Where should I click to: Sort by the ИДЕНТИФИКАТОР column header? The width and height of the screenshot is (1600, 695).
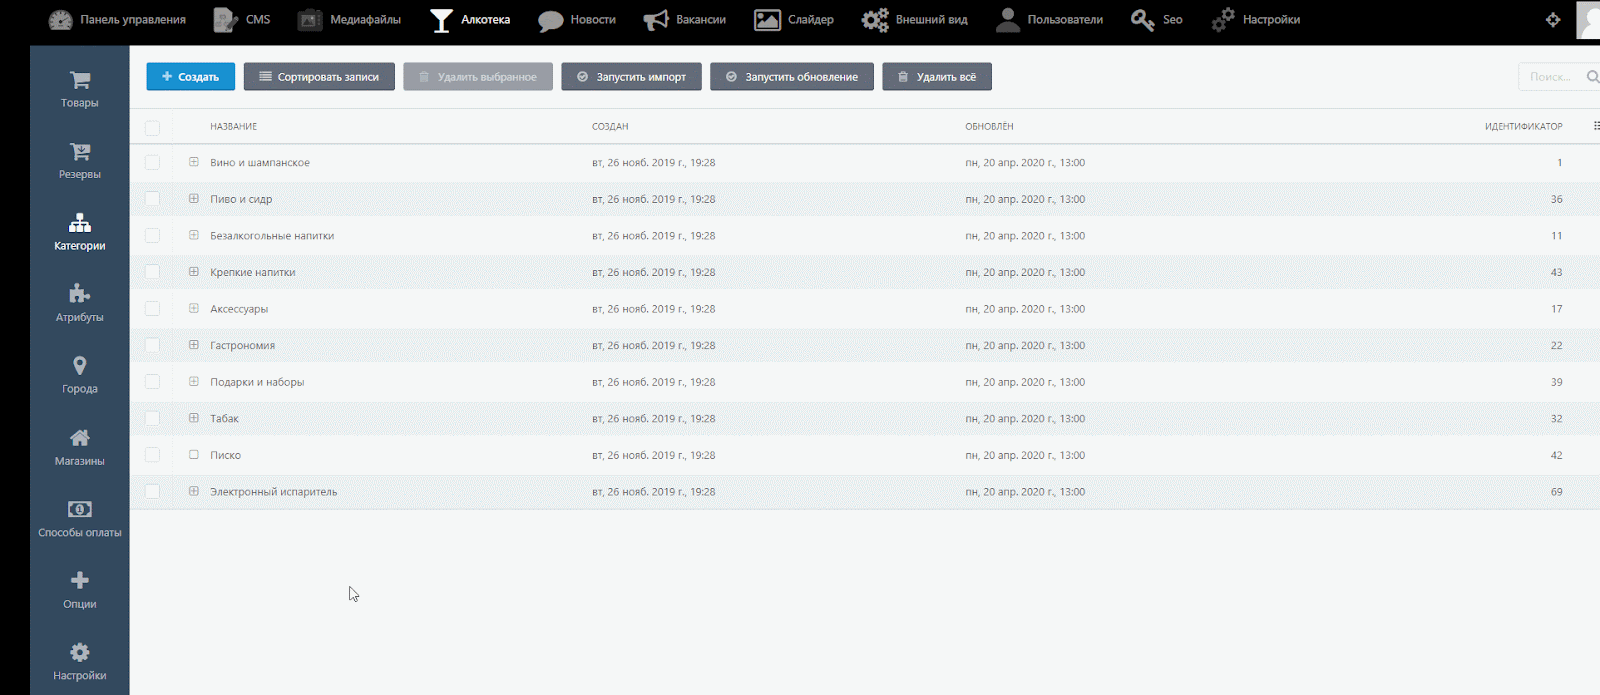tap(1524, 127)
